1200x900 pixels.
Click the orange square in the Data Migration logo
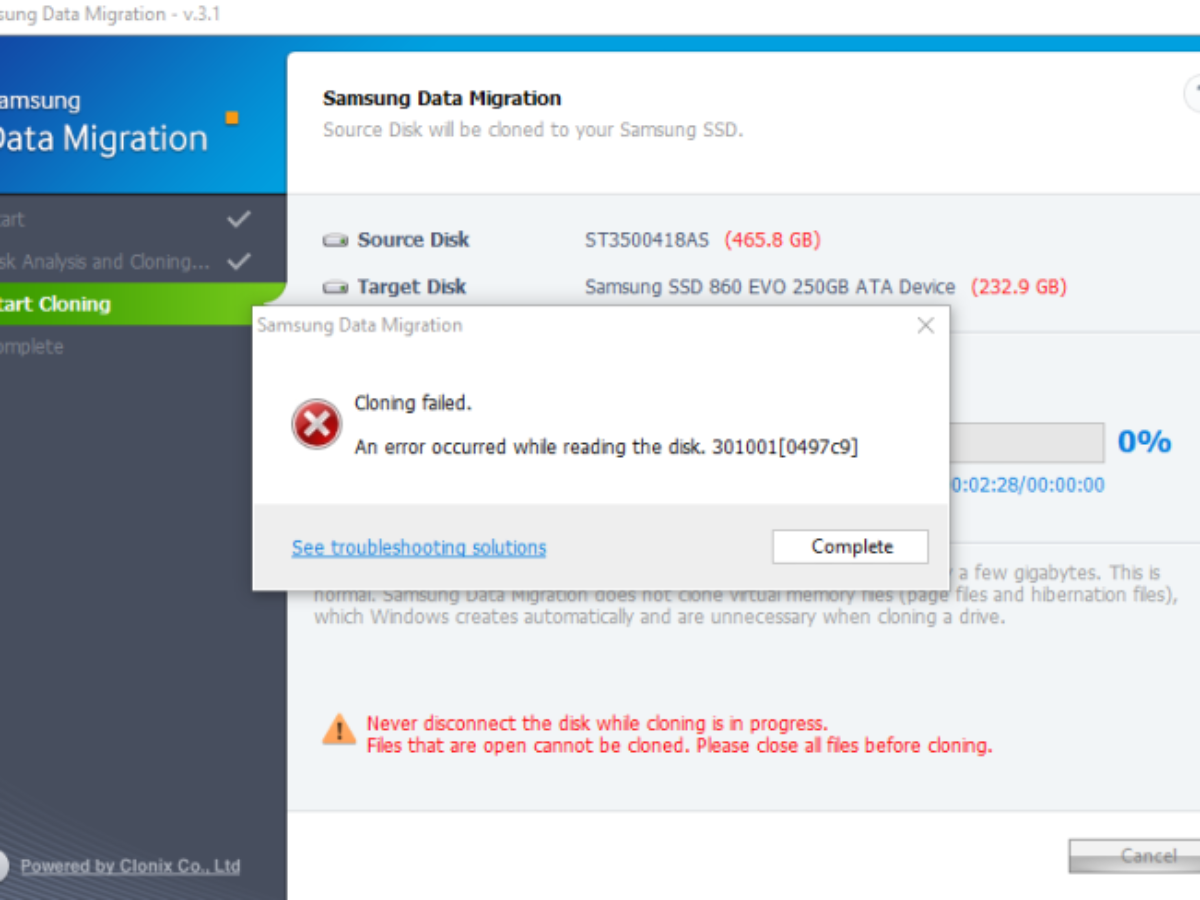232,118
